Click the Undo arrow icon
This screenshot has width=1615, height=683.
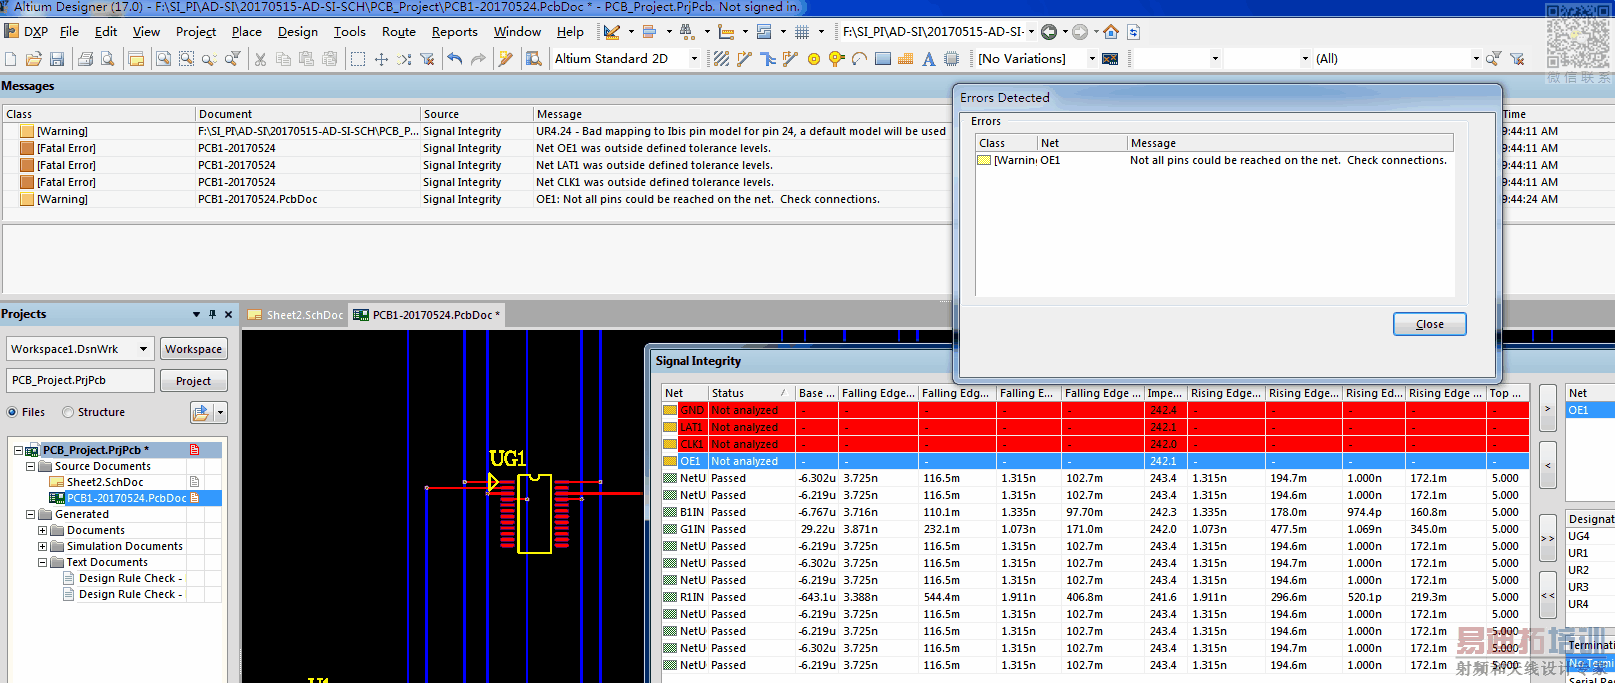(455, 59)
